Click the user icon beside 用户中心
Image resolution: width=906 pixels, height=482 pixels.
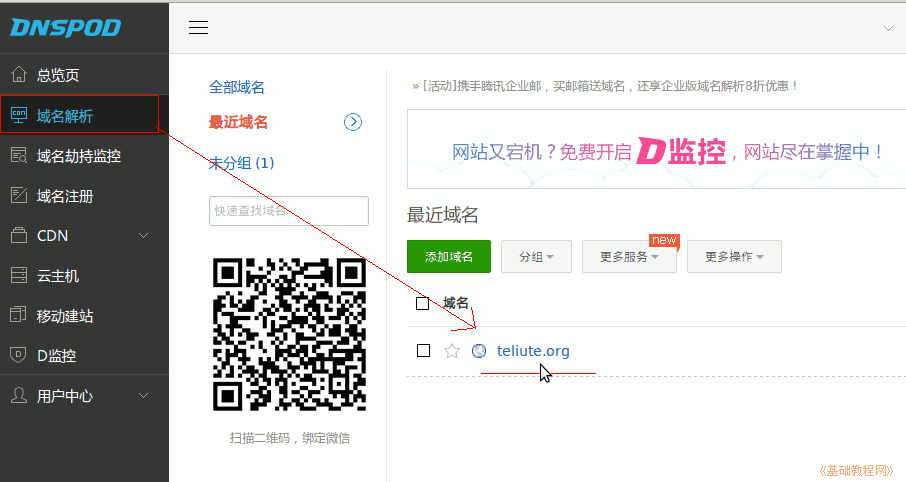click(x=19, y=395)
